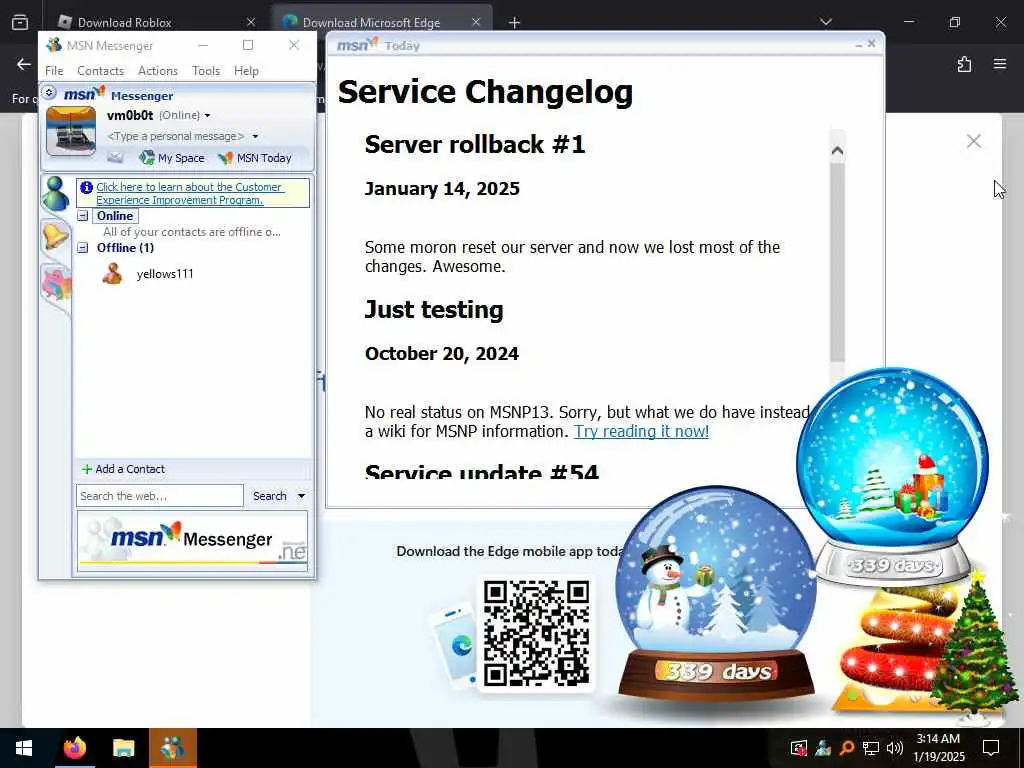
Task: Click the Customer Experience Improvement Program link
Action: point(189,193)
